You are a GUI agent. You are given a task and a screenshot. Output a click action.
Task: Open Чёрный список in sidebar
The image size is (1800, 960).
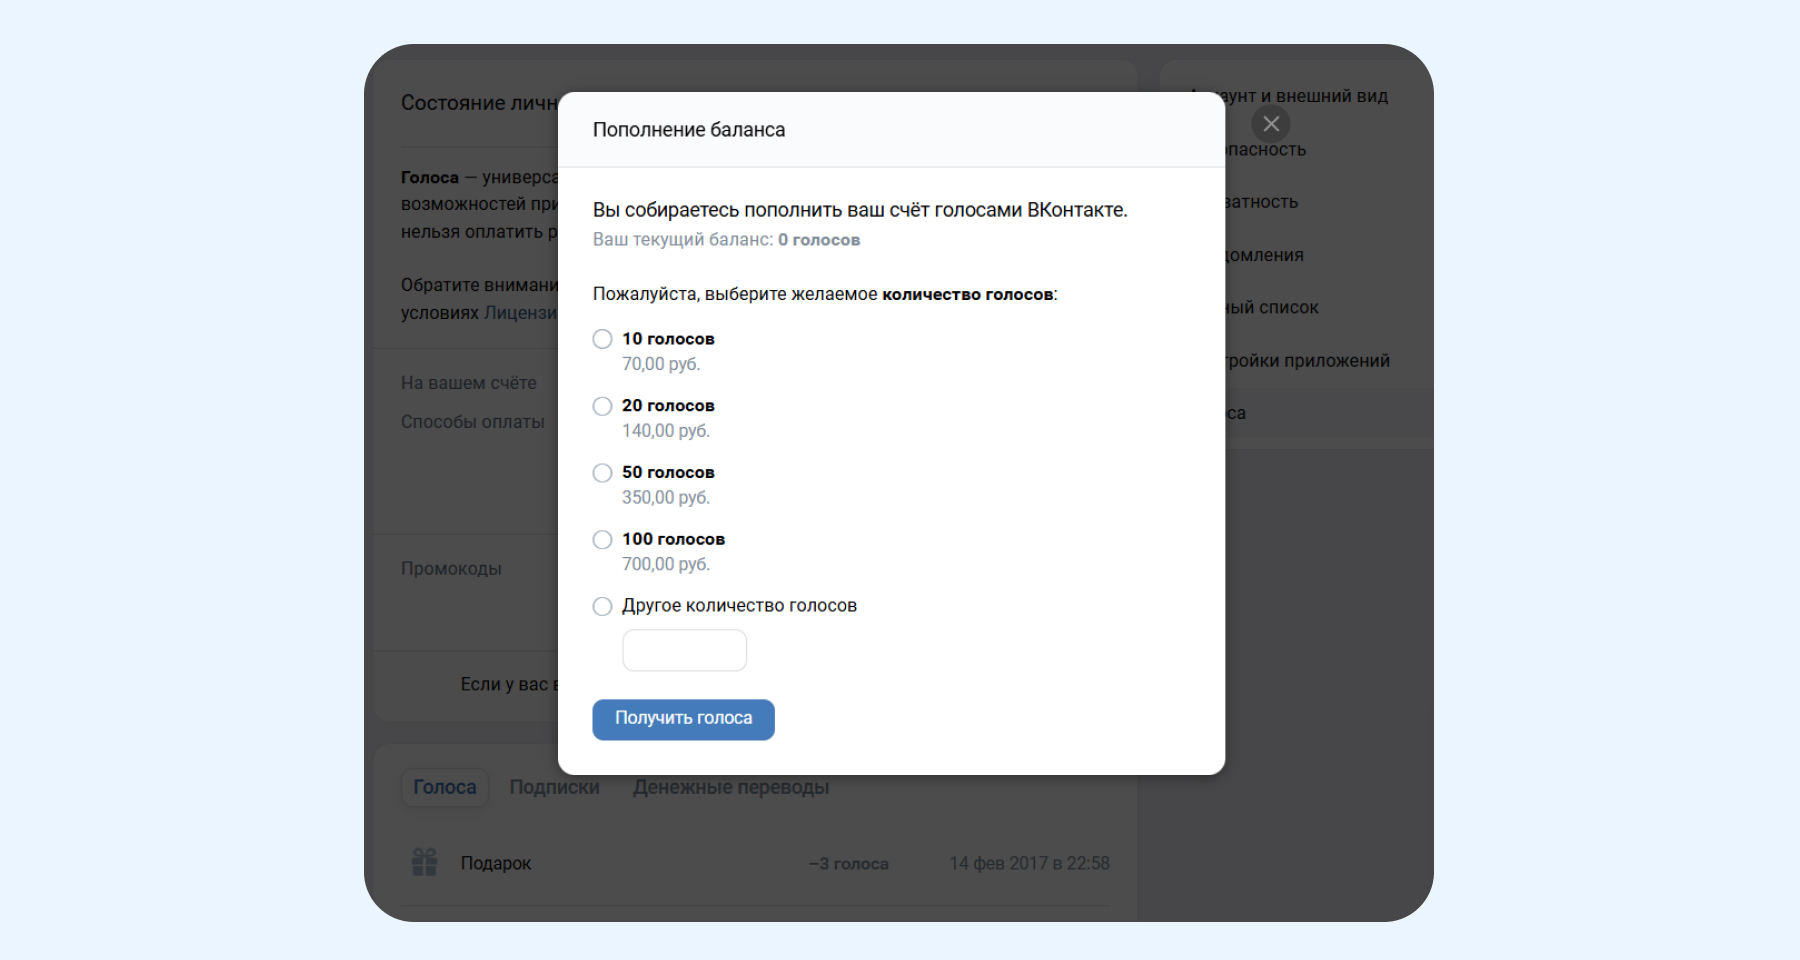coord(1273,308)
